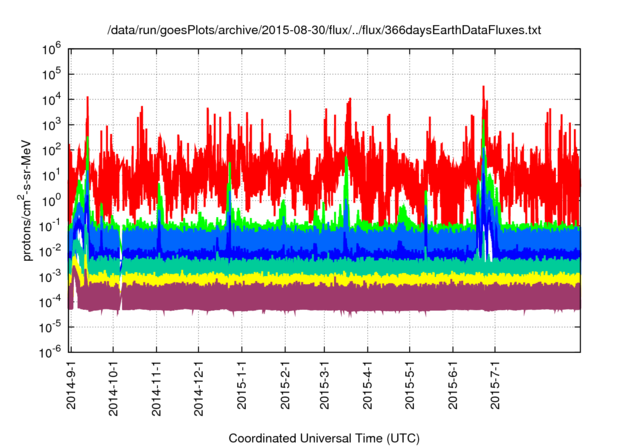
Task: Click the 10^-3 y-axis tick label
Action: [50, 277]
